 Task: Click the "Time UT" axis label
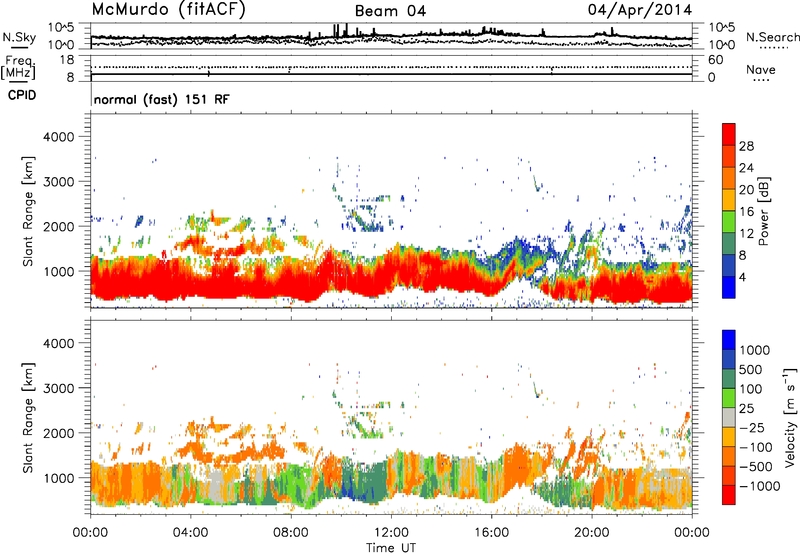tap(391, 547)
